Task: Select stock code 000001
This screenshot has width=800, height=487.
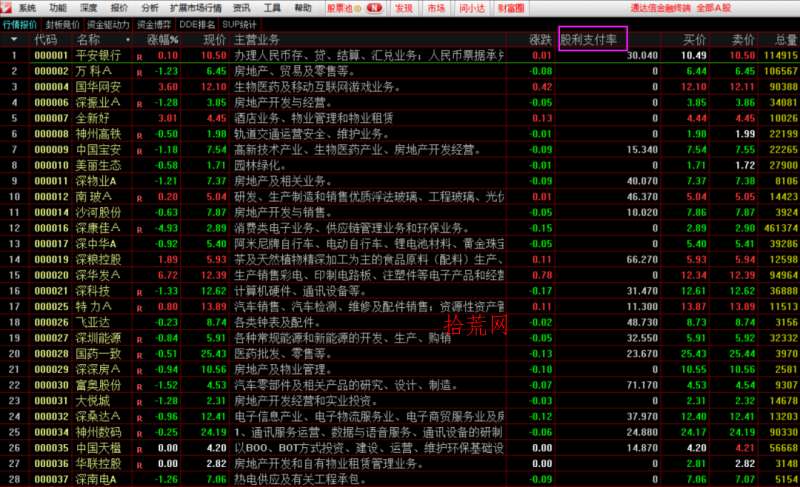Action: [51, 56]
